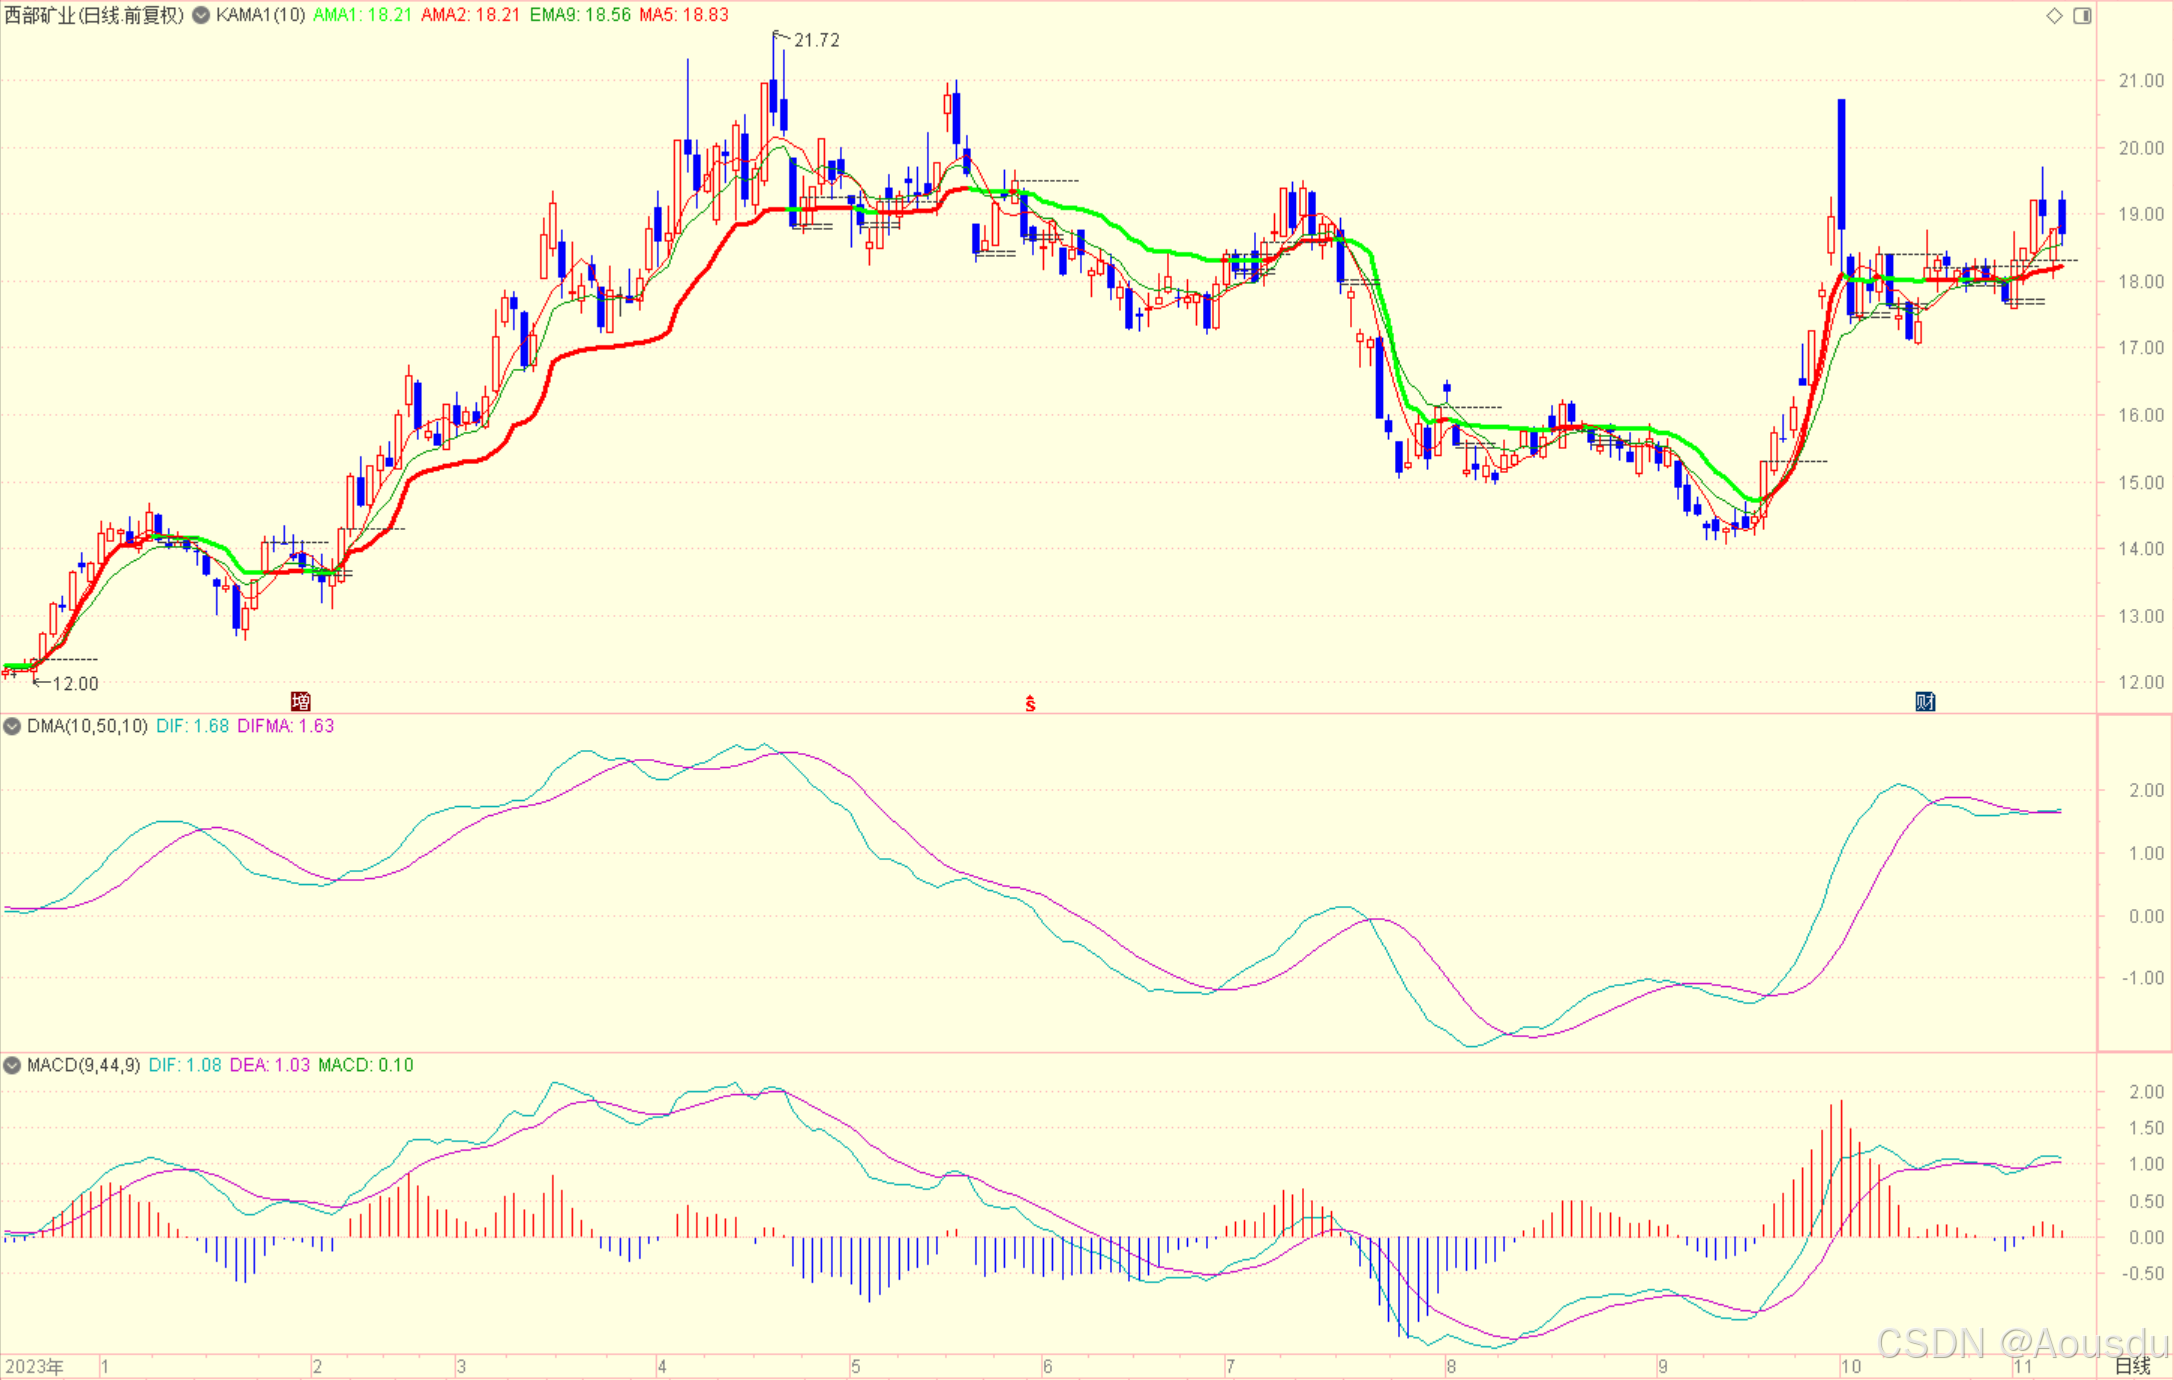Expand the DMA indicator settings arrow

pos(12,726)
